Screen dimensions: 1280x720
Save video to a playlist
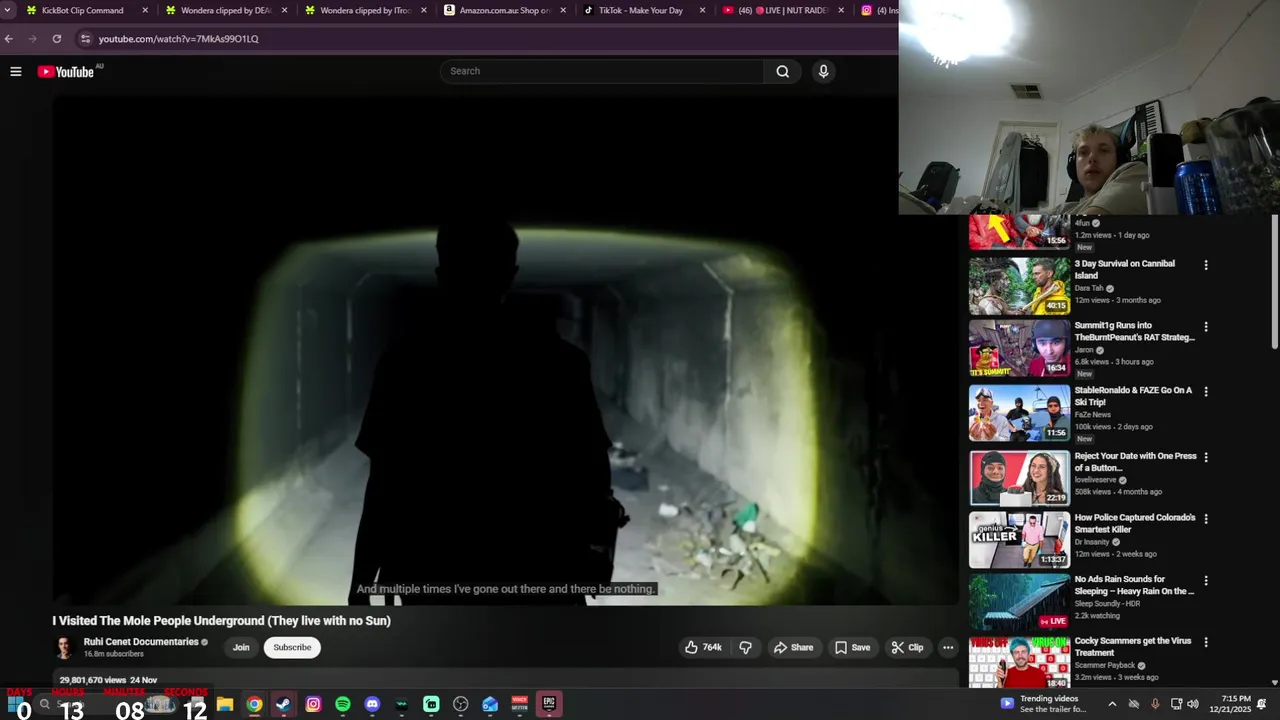pyautogui.click(x=852, y=647)
